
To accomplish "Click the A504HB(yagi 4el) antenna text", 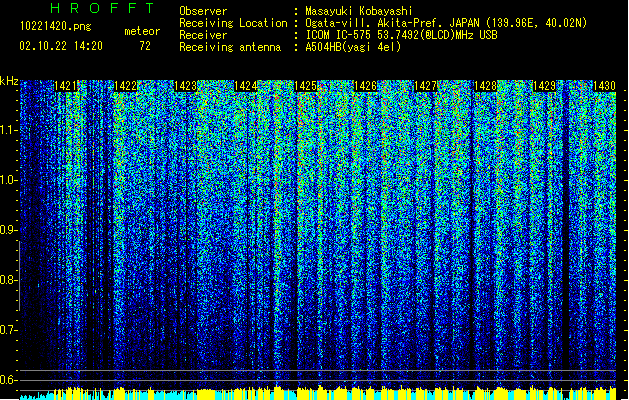I will (x=353, y=47).
